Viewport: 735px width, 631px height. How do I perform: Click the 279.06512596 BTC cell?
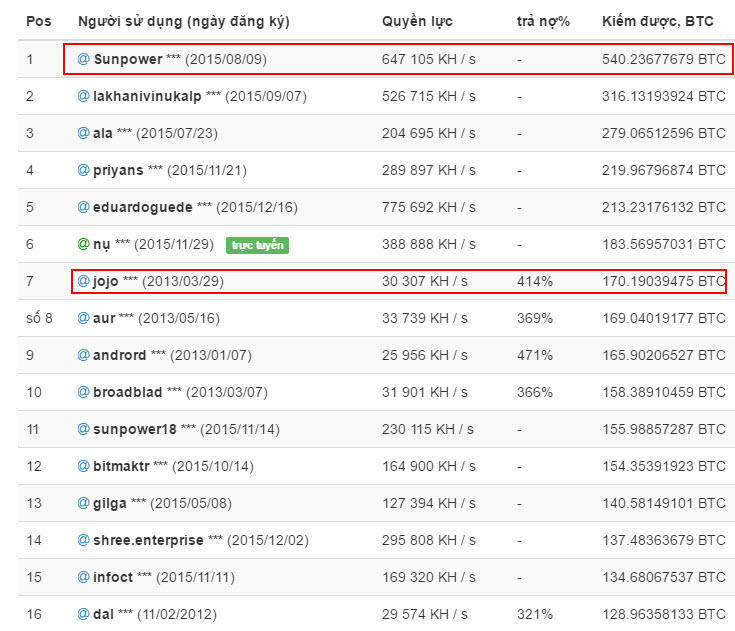tap(664, 133)
